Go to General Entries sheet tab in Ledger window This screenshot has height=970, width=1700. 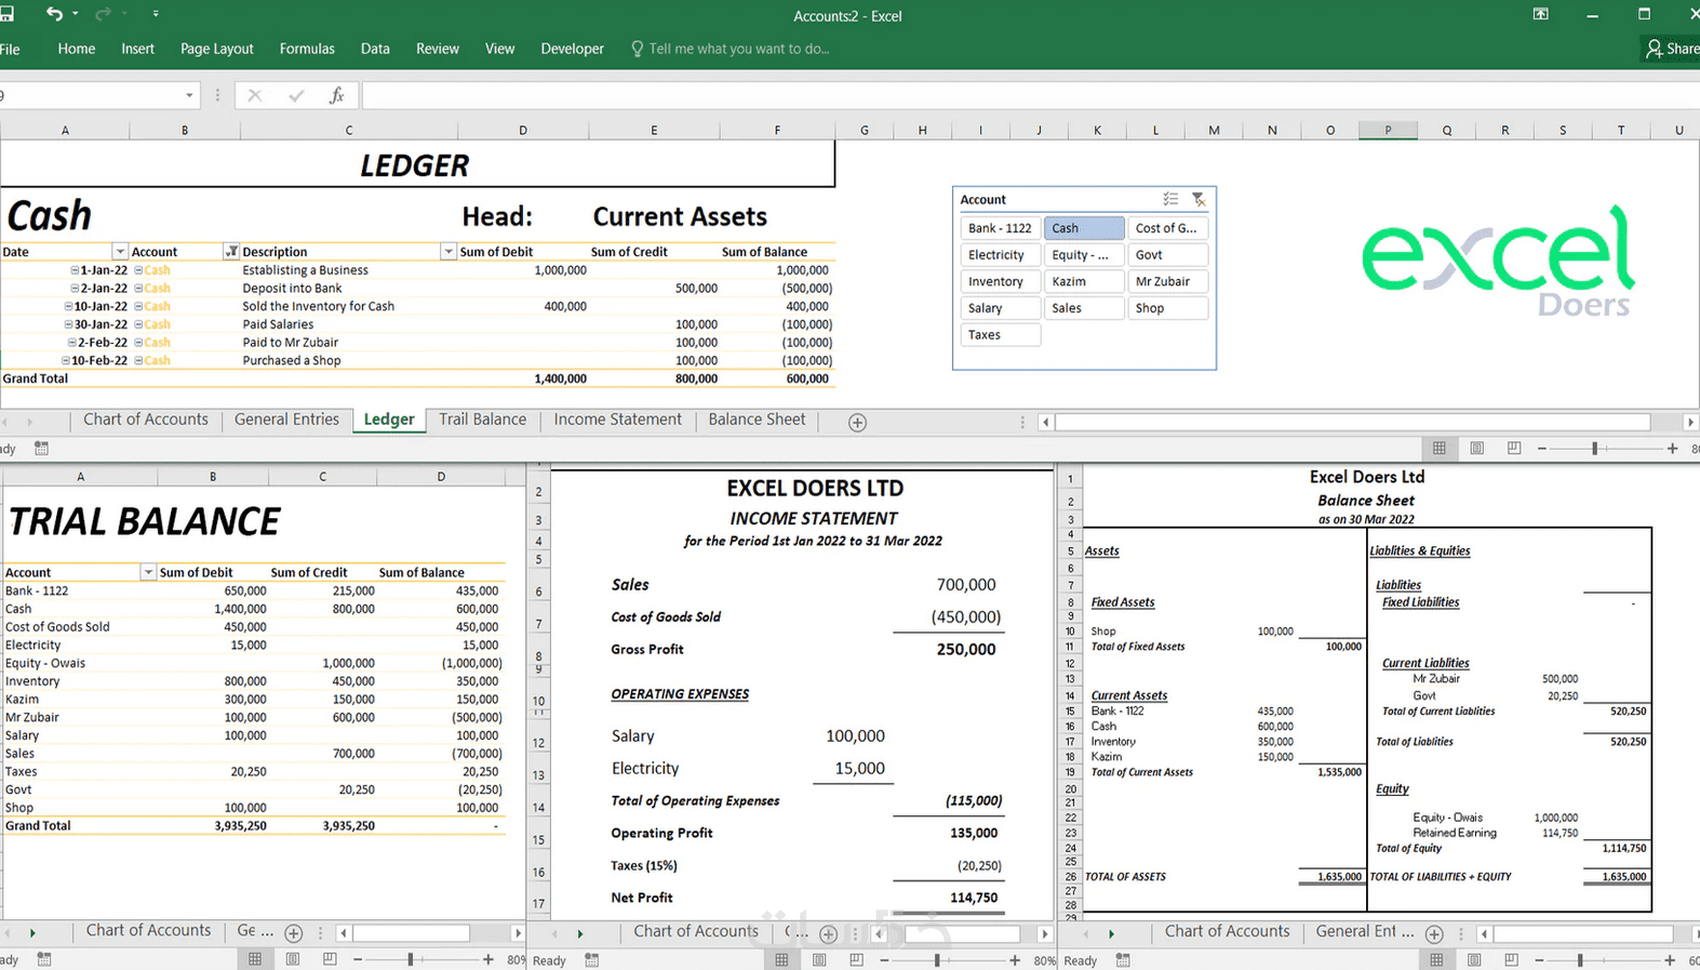coord(287,420)
